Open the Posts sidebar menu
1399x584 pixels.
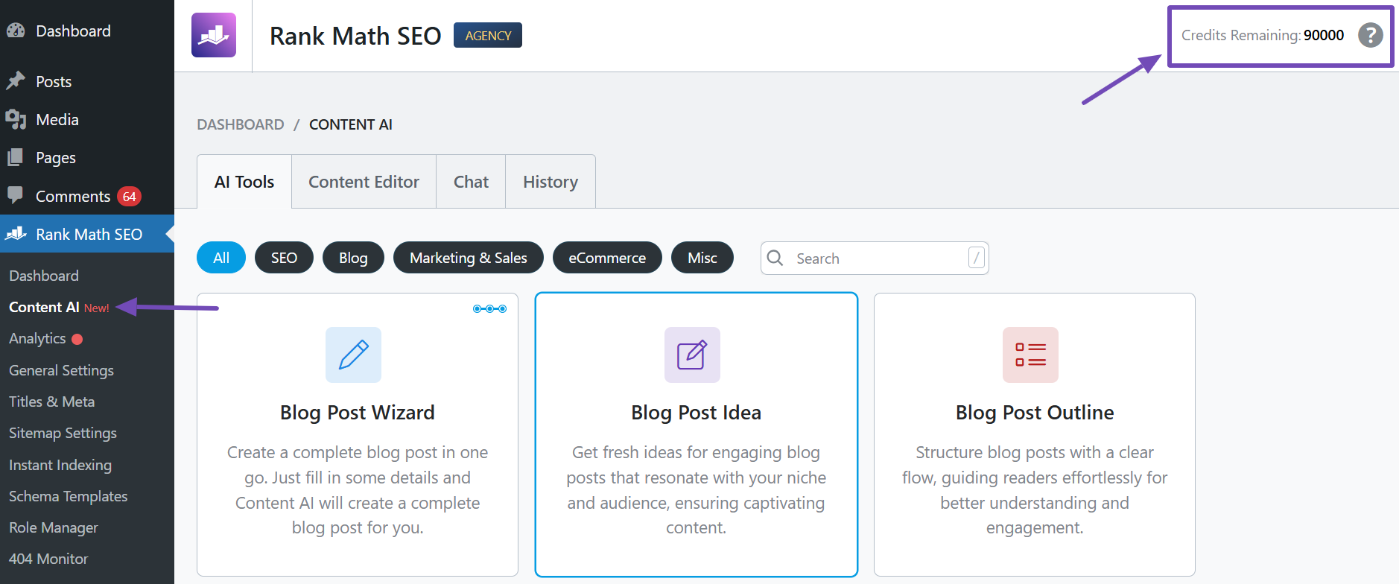coord(53,82)
